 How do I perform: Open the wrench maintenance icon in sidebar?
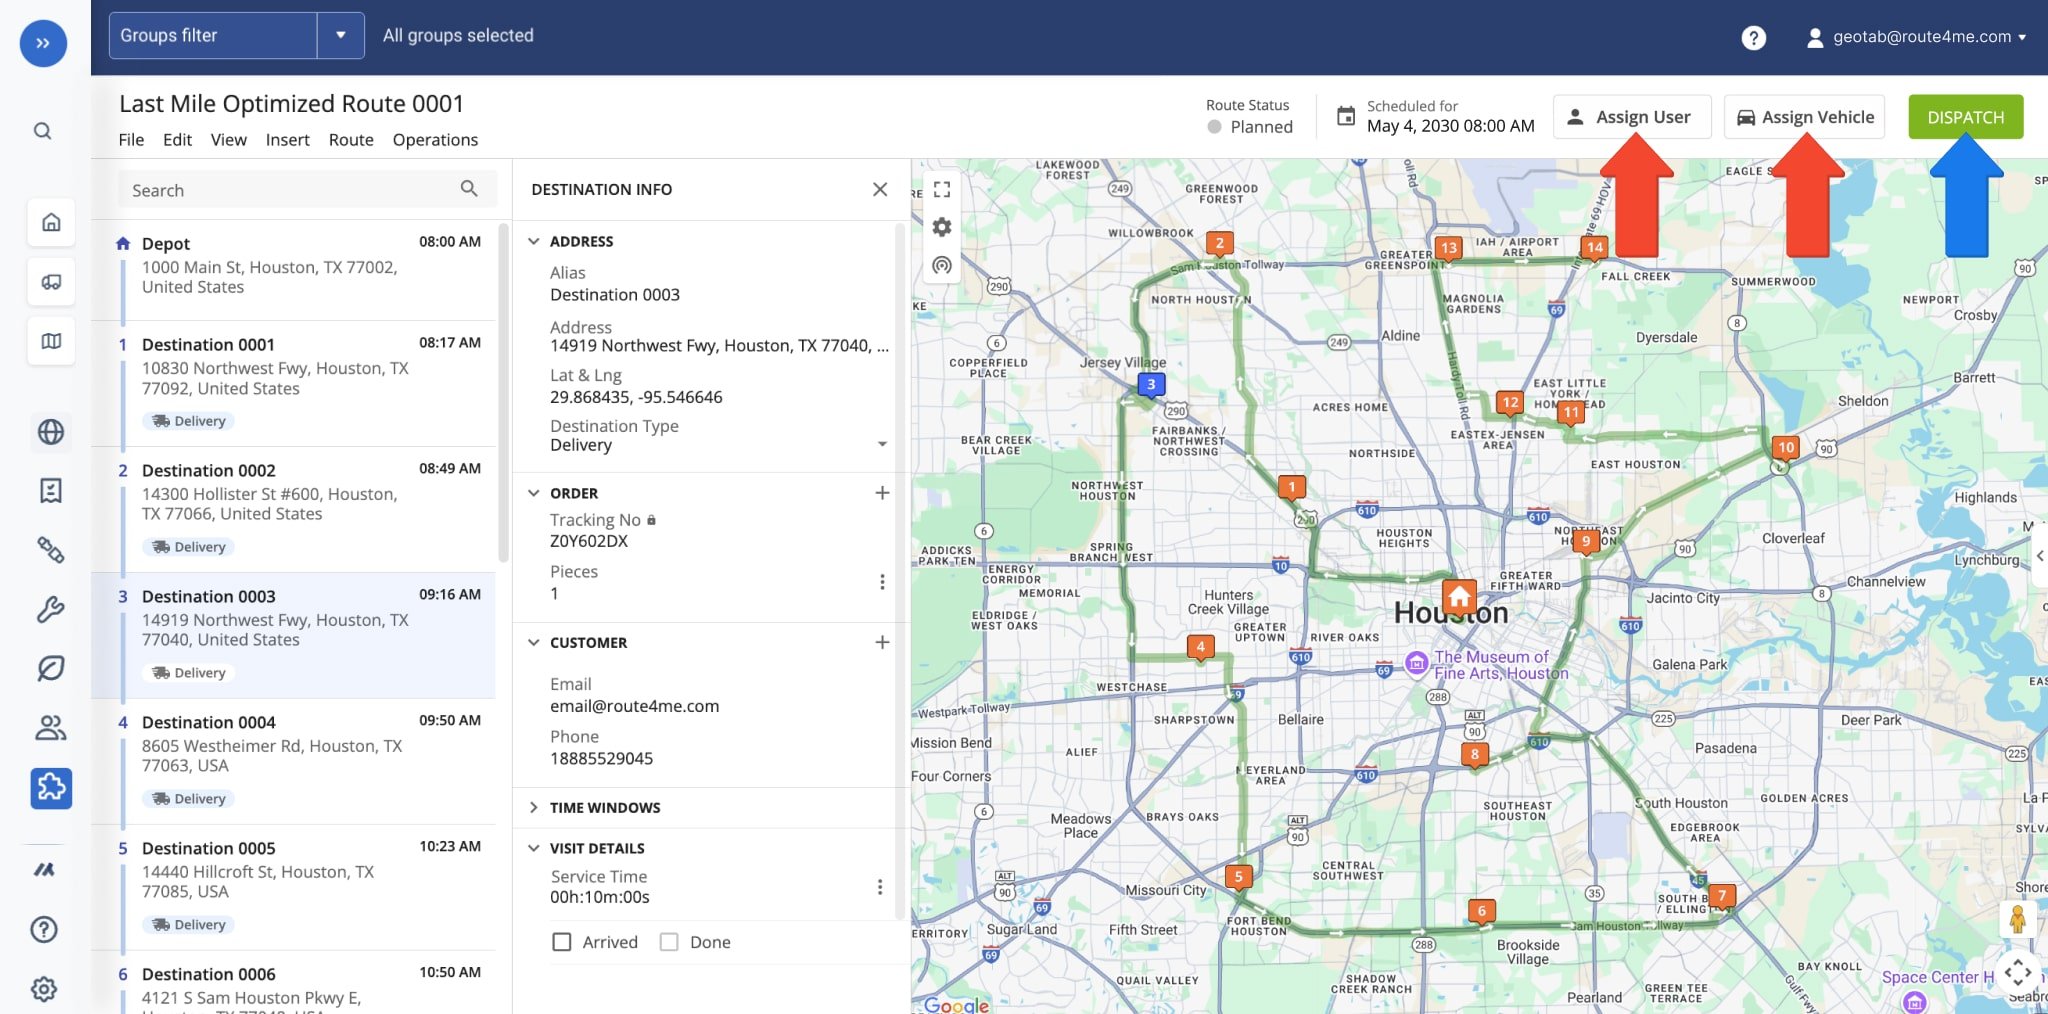click(x=51, y=609)
